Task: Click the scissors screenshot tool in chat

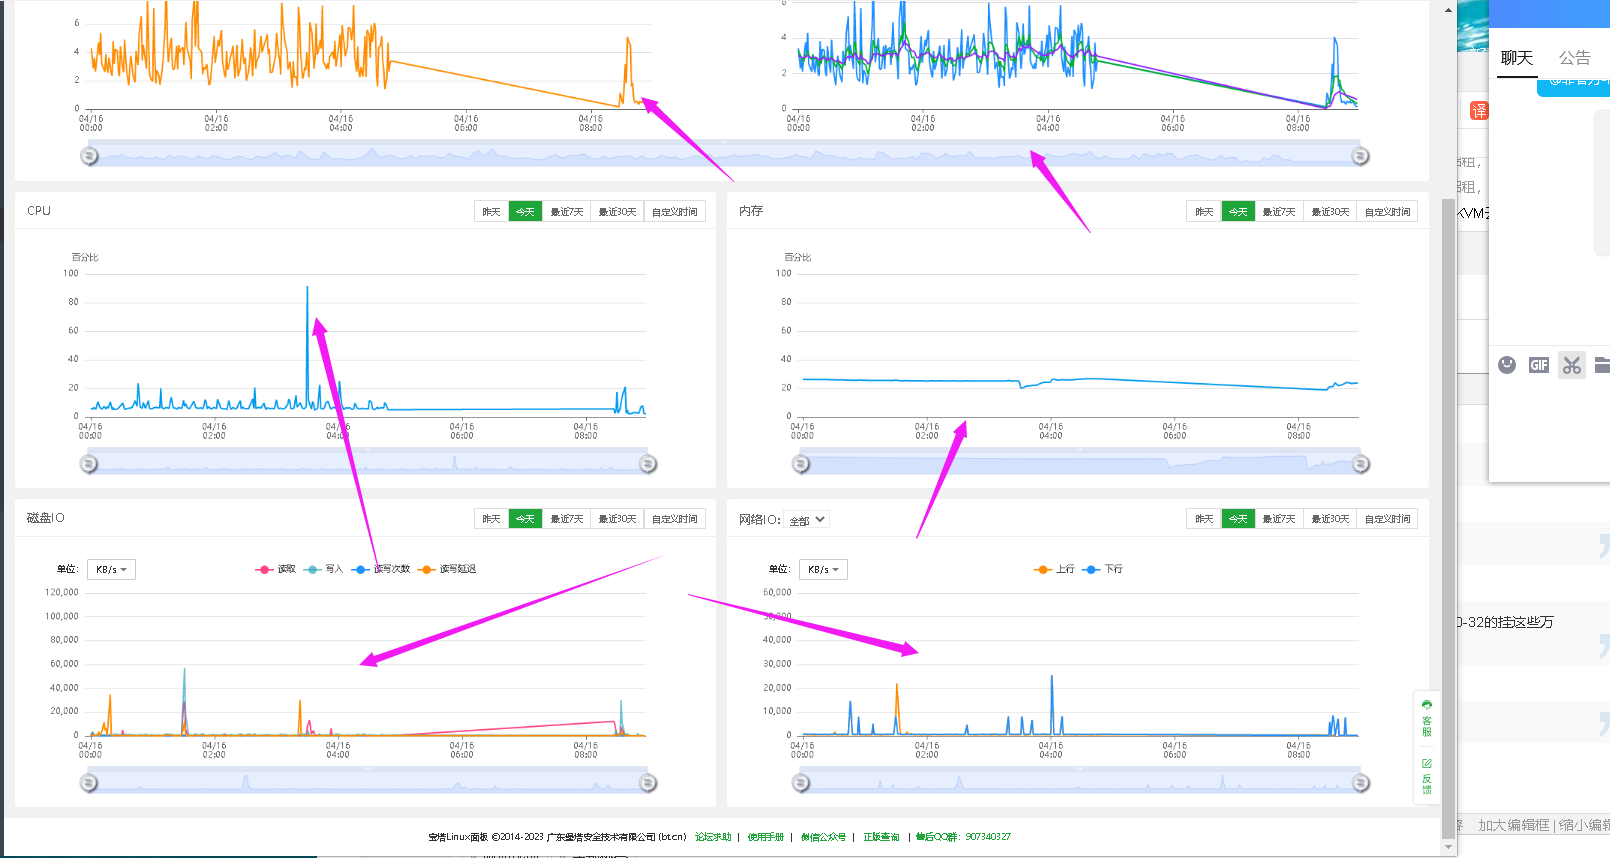Action: coord(1572,365)
